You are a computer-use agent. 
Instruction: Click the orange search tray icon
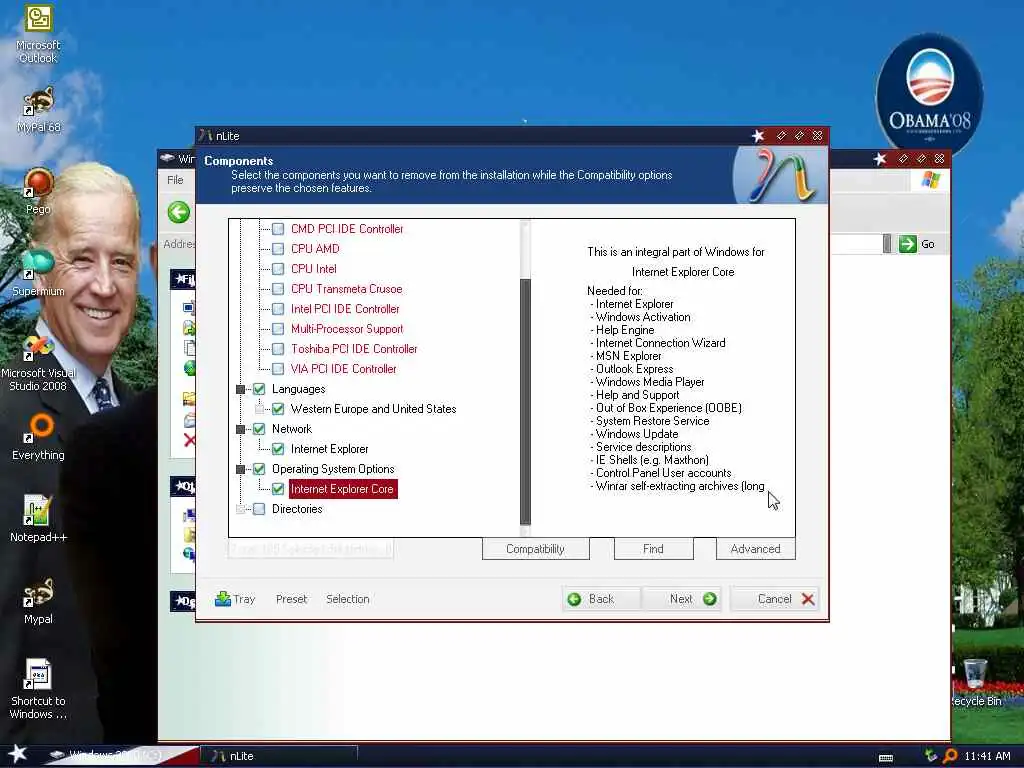pos(950,756)
